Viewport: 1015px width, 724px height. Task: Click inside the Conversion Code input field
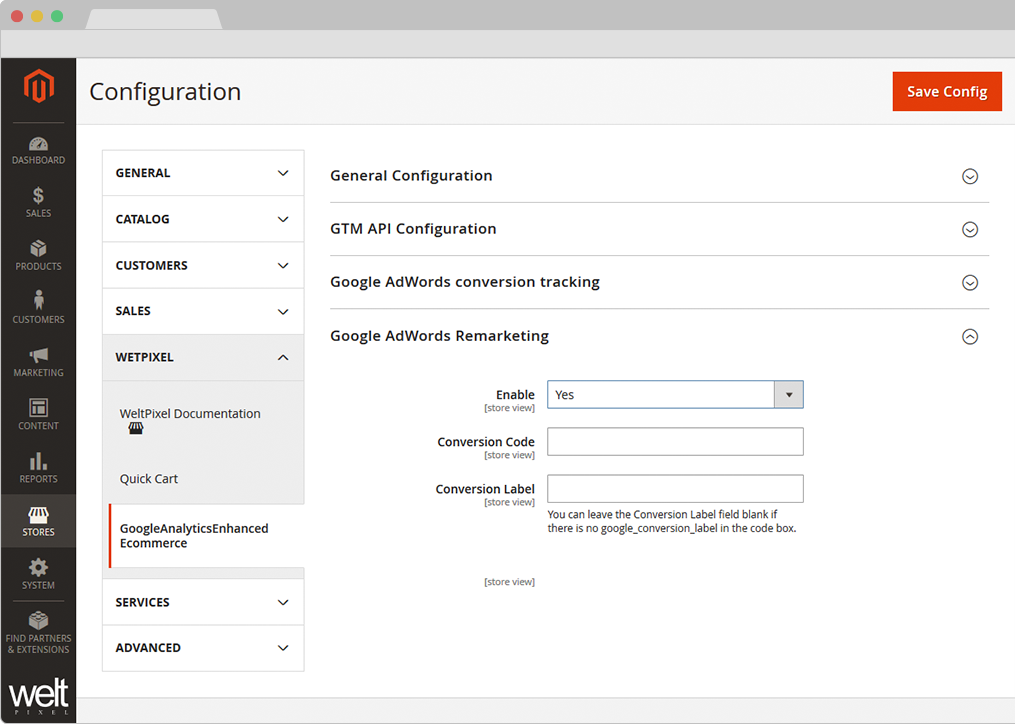pos(675,441)
